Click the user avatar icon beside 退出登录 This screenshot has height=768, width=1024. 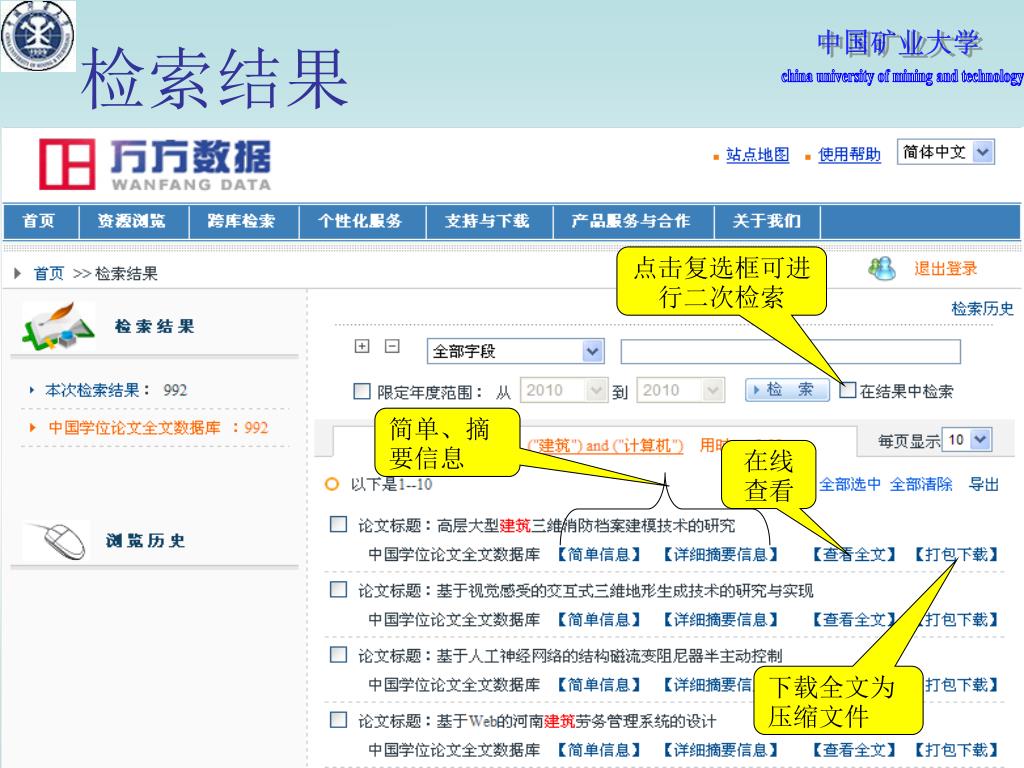[x=882, y=268]
